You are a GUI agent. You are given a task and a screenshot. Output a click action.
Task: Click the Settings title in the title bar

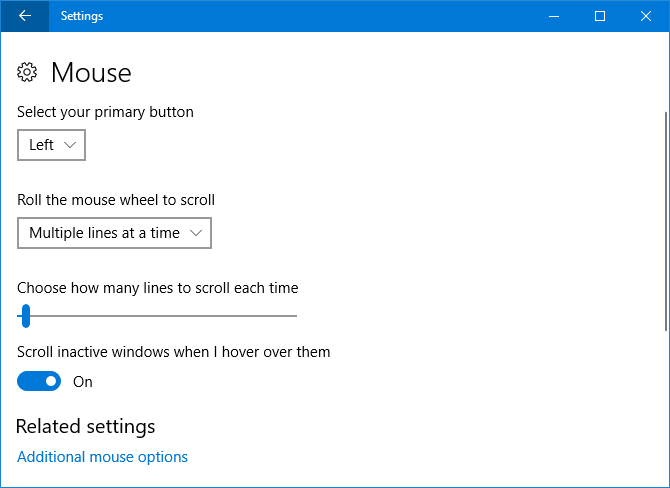tap(81, 16)
